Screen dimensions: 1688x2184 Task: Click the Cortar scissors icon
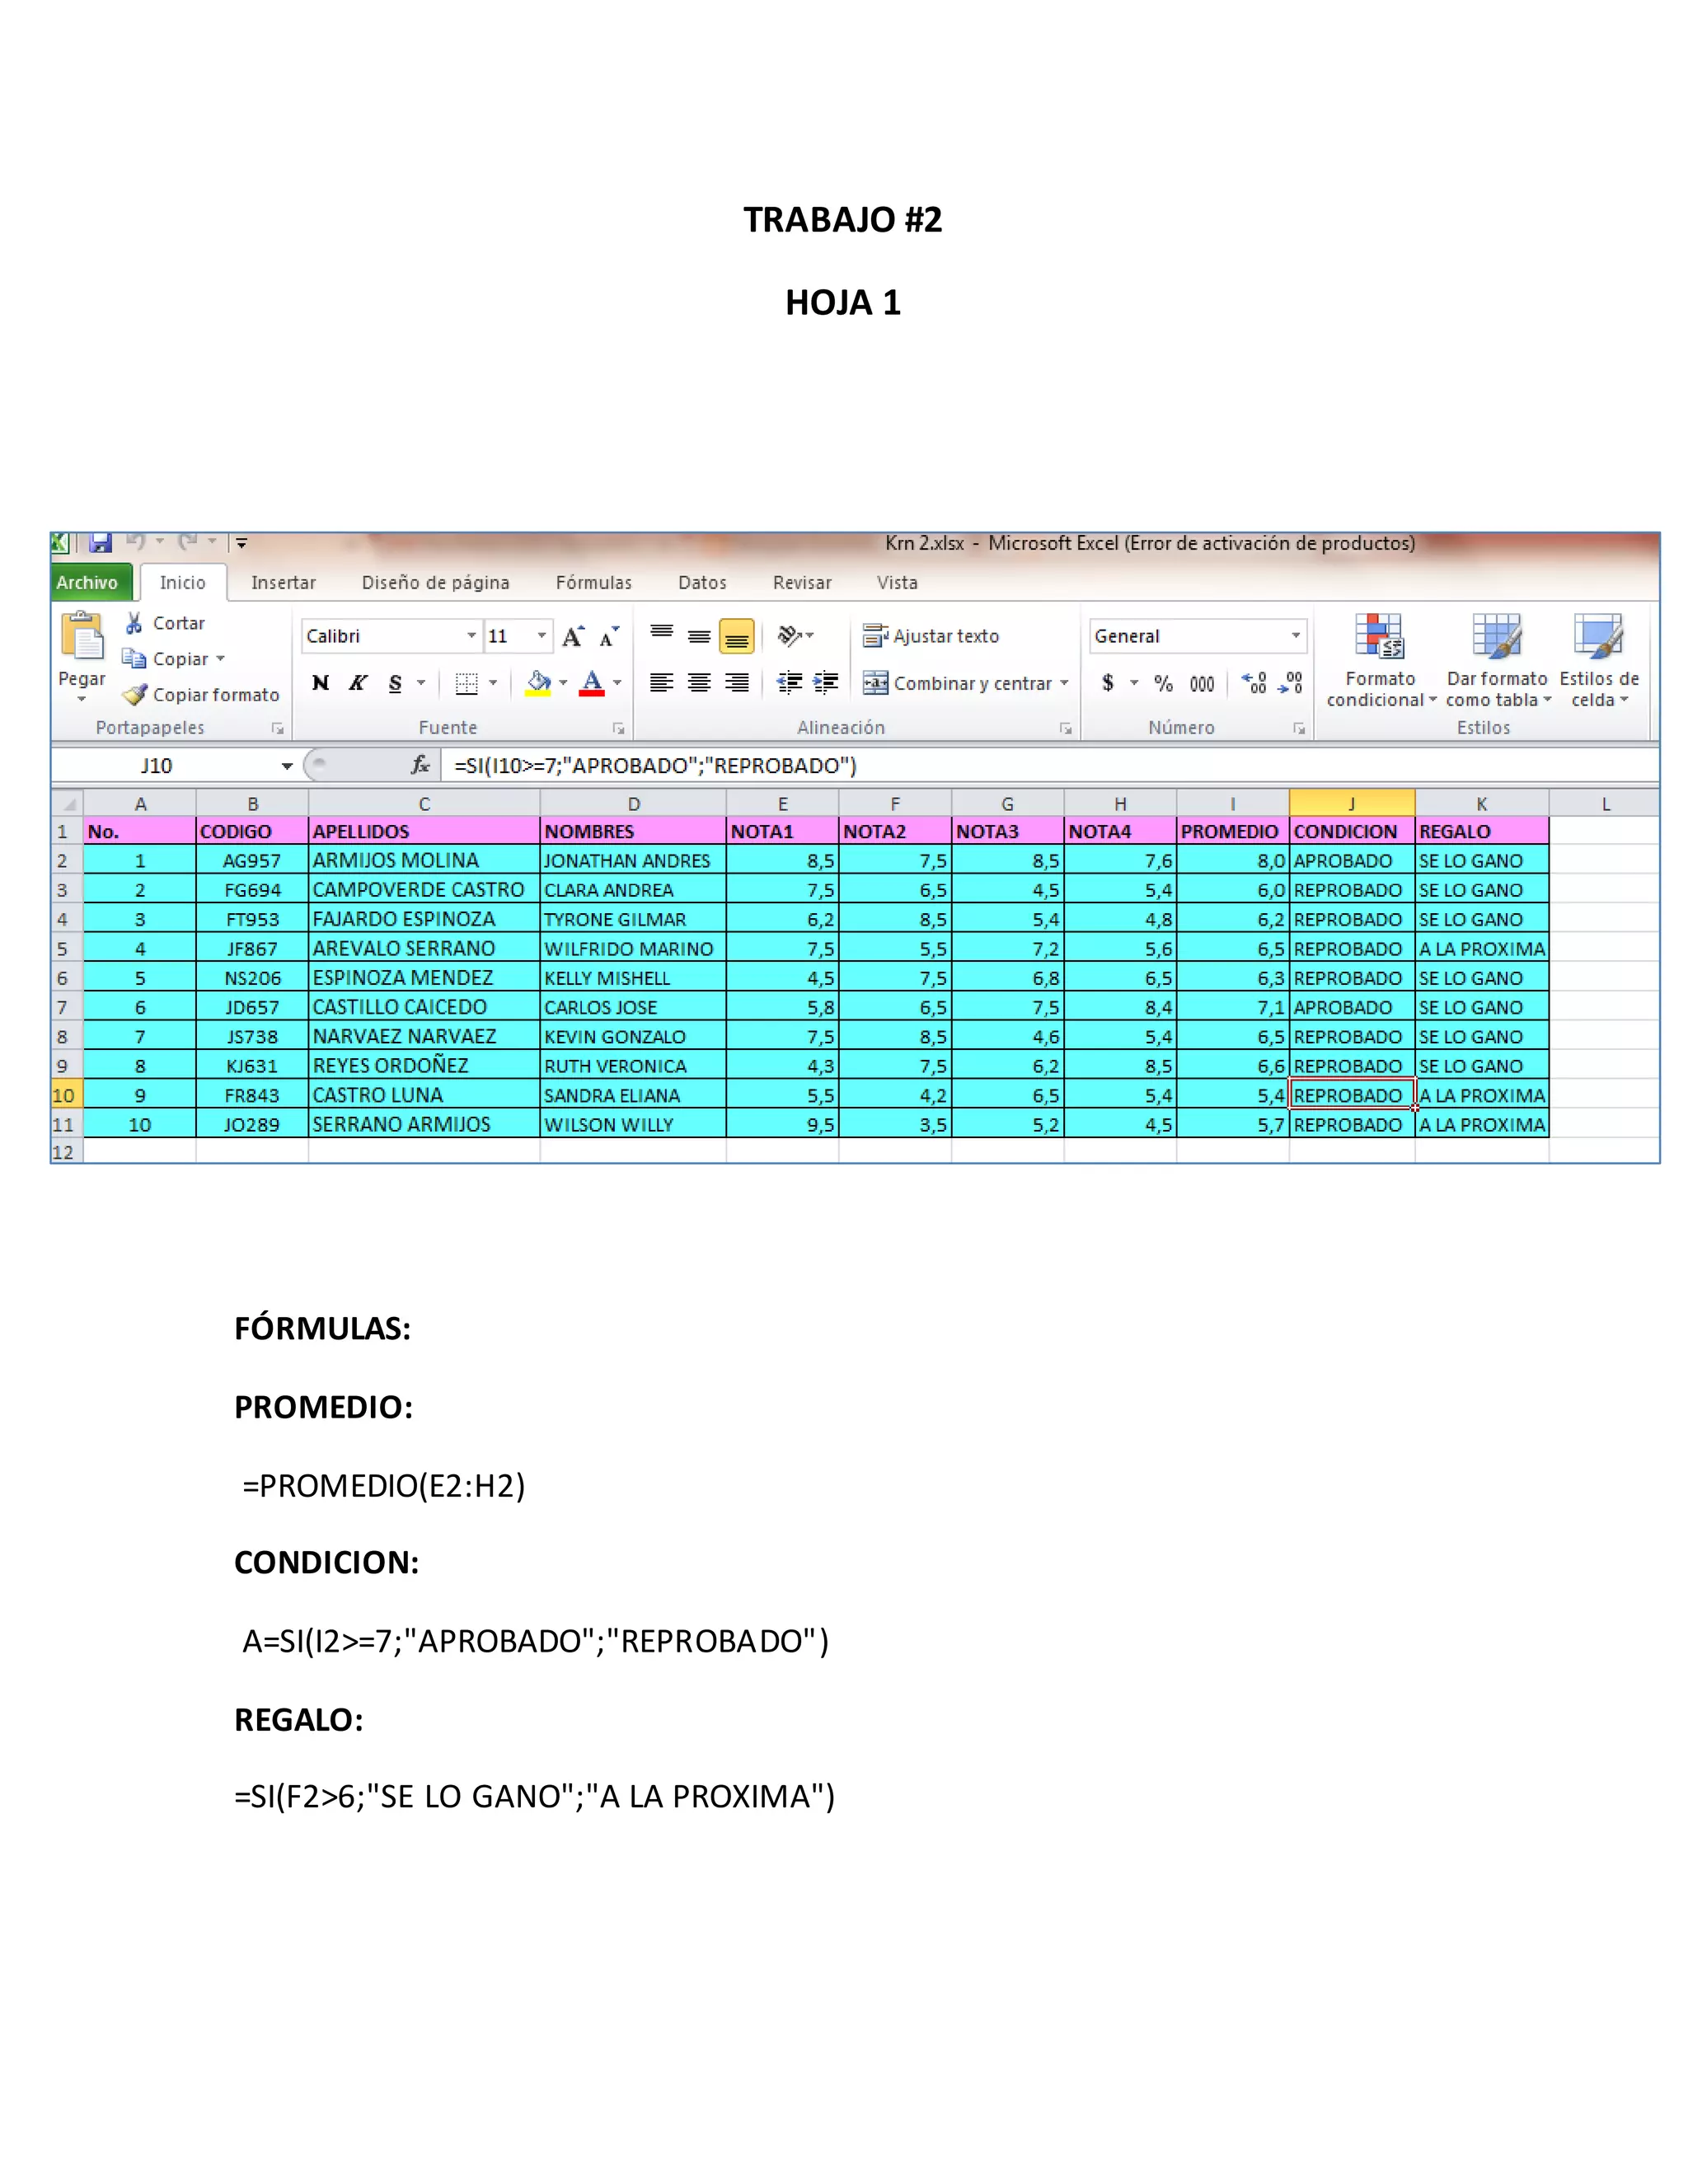pos(134,623)
